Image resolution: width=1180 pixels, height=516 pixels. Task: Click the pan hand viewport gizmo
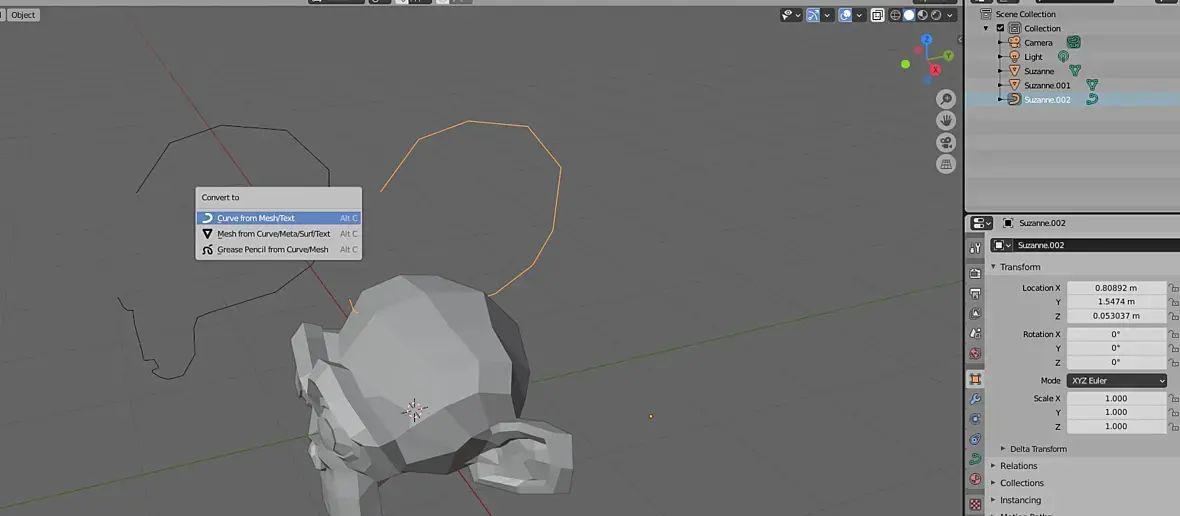(946, 120)
